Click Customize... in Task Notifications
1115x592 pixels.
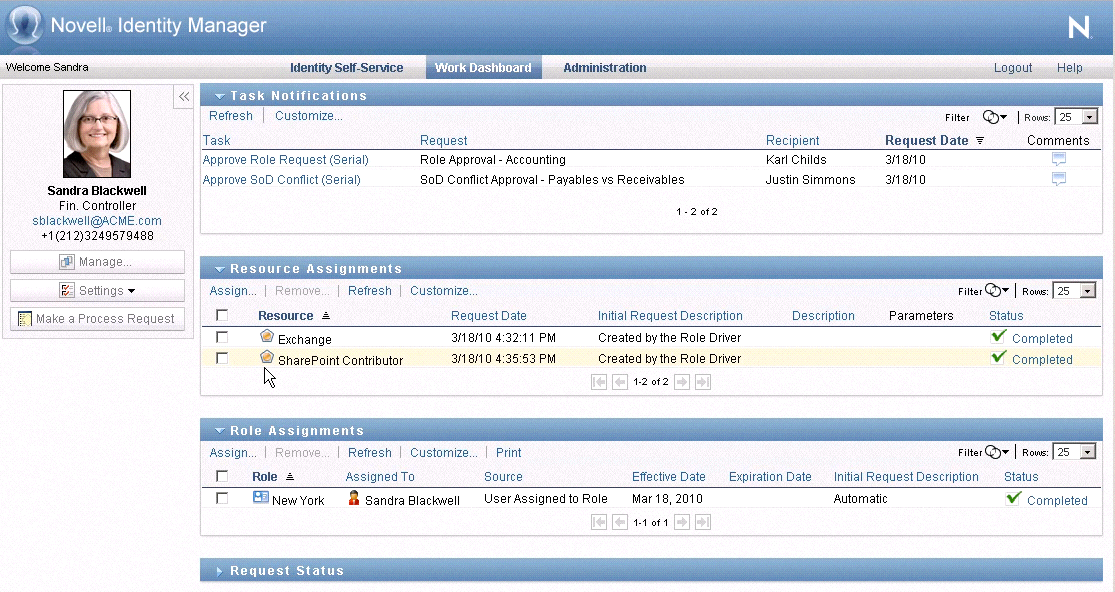coord(309,116)
